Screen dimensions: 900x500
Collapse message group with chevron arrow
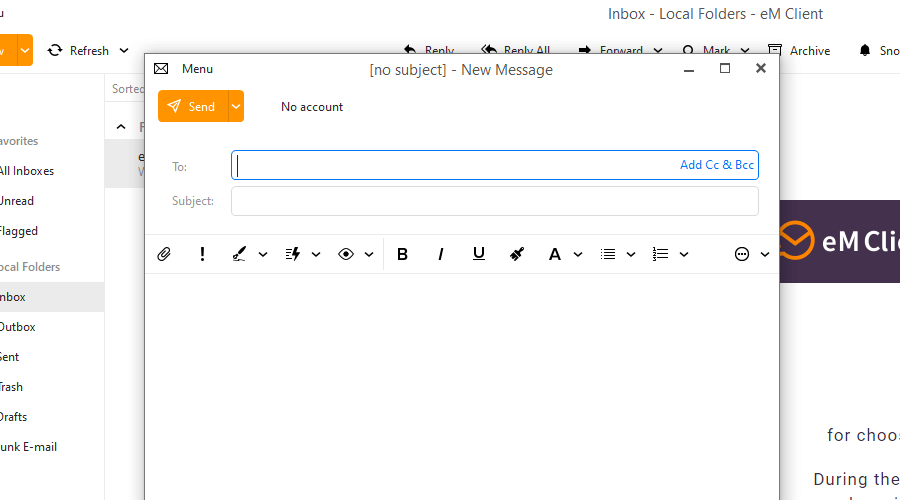pyautogui.click(x=121, y=127)
